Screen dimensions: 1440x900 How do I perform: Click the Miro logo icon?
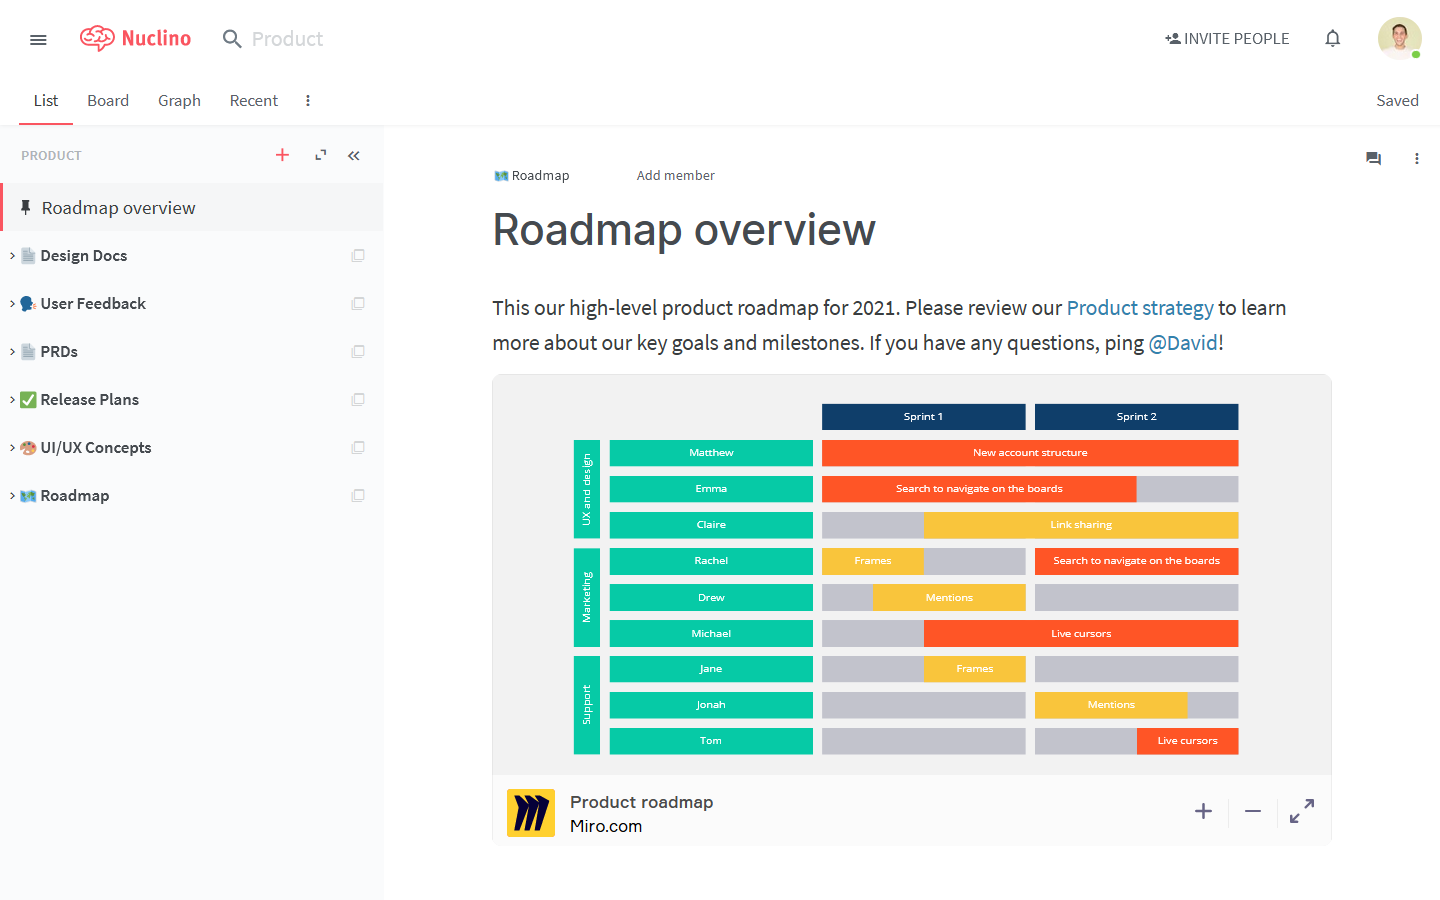tap(531, 813)
